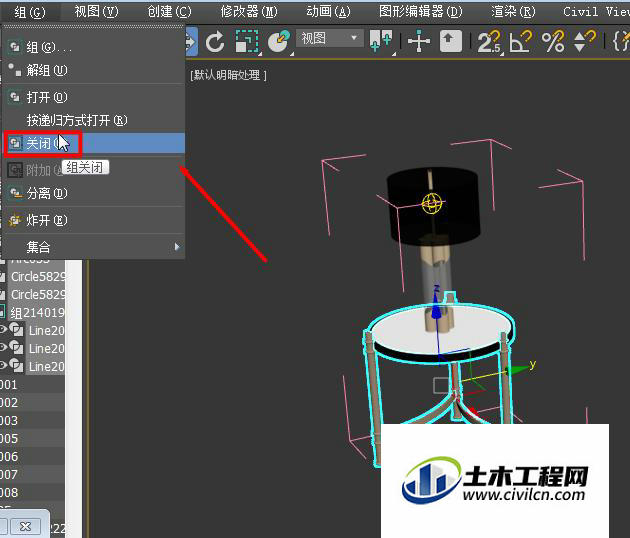The width and height of the screenshot is (630, 538).
Task: Toggle the Angle Snap icon
Action: [x=521, y=41]
